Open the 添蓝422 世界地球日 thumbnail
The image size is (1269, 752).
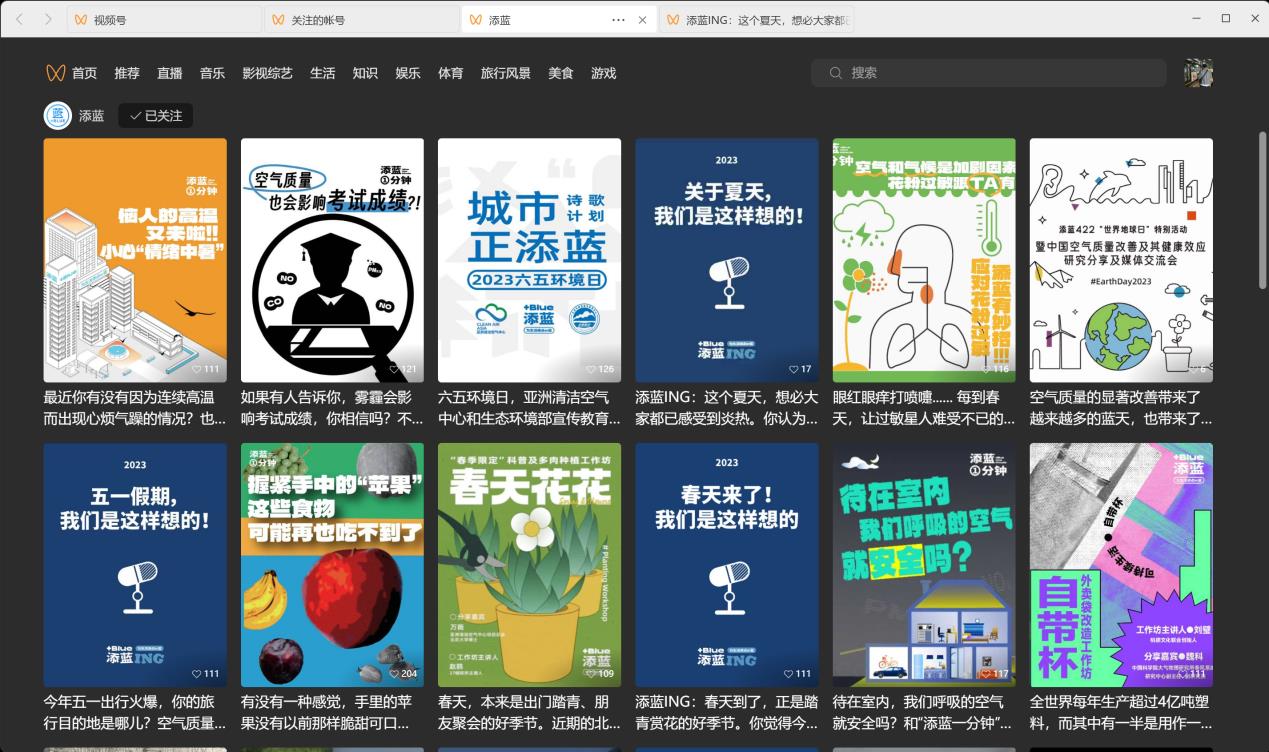(x=1121, y=260)
